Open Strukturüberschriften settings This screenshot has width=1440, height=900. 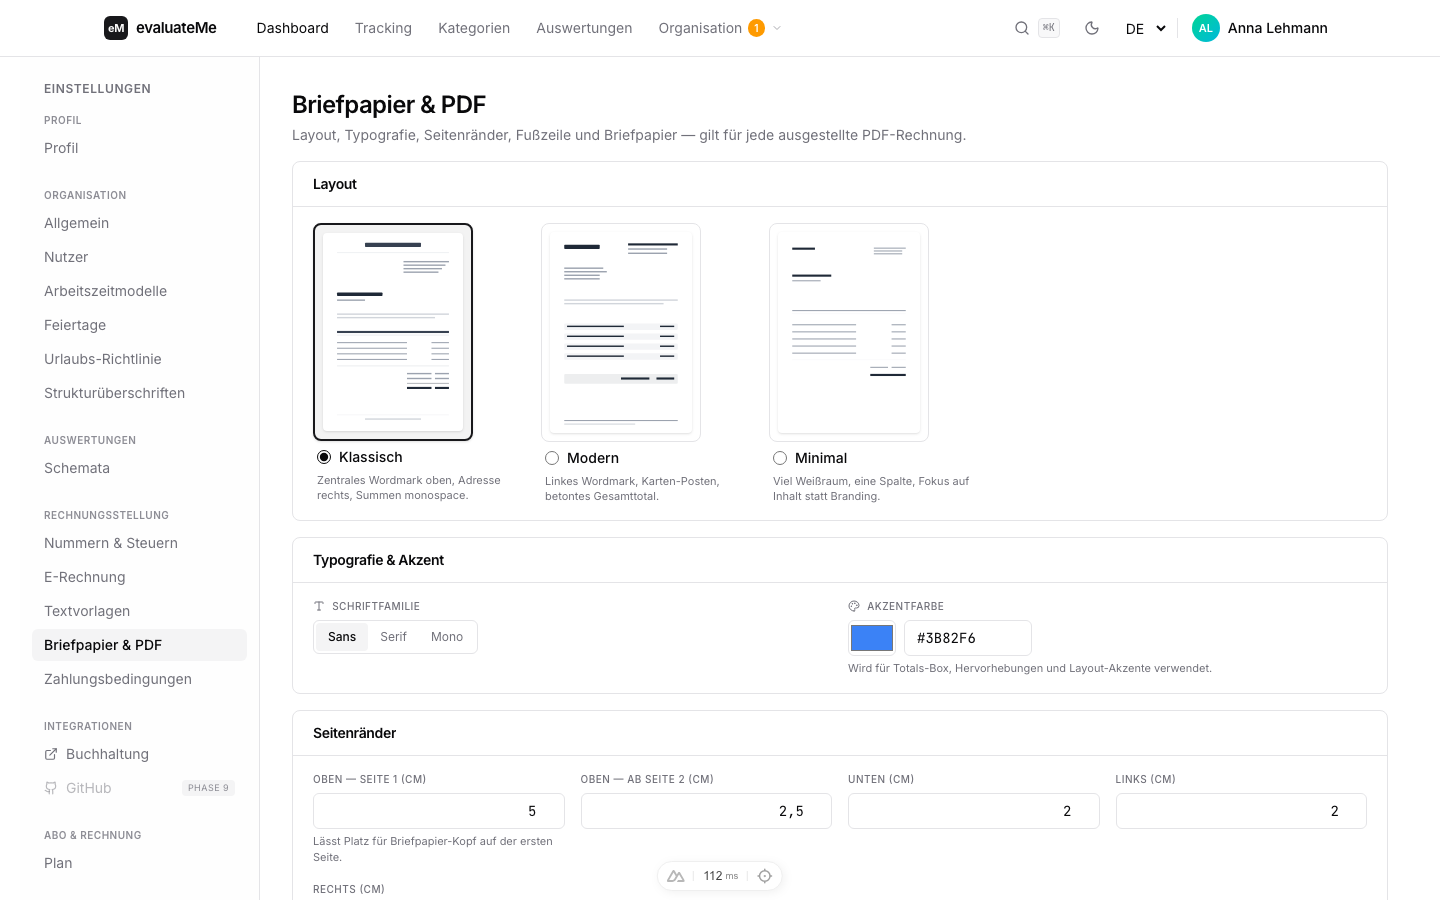click(139, 393)
